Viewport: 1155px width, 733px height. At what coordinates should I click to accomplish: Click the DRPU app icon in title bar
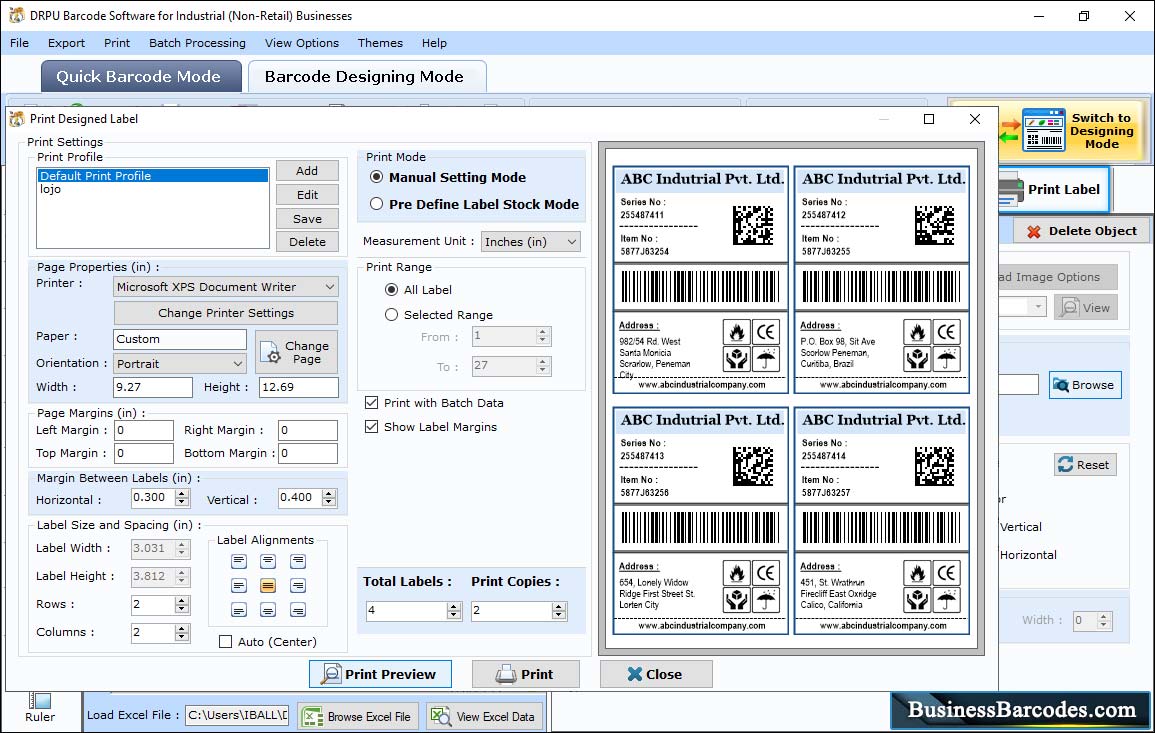tap(16, 15)
